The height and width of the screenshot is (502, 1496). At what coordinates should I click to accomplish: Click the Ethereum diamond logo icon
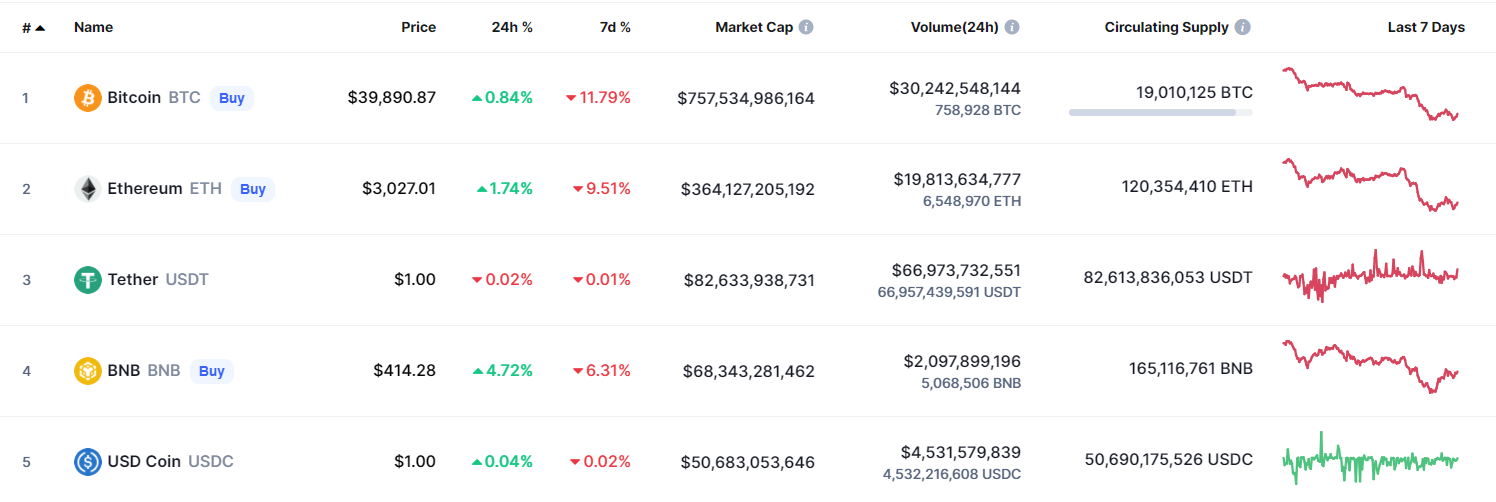[88, 189]
